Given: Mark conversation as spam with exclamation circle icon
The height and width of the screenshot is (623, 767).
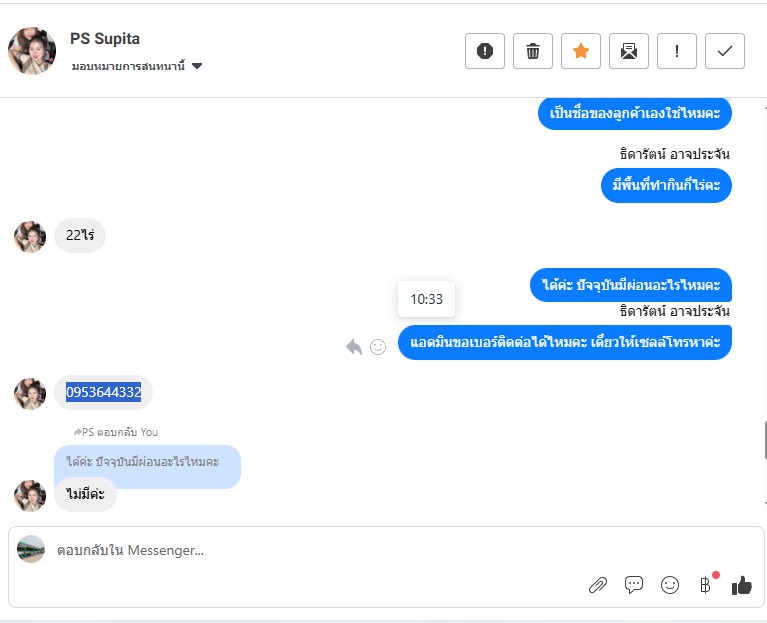Looking at the screenshot, I should coord(484,51).
